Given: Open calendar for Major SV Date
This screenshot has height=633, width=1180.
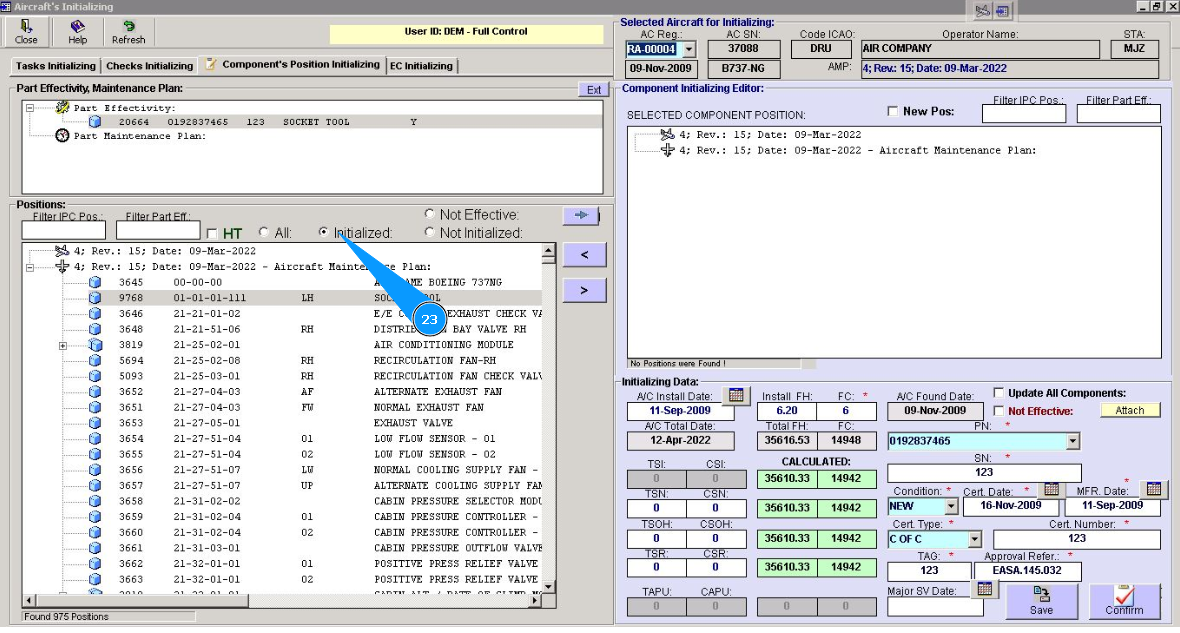Looking at the screenshot, I should pyautogui.click(x=984, y=589).
